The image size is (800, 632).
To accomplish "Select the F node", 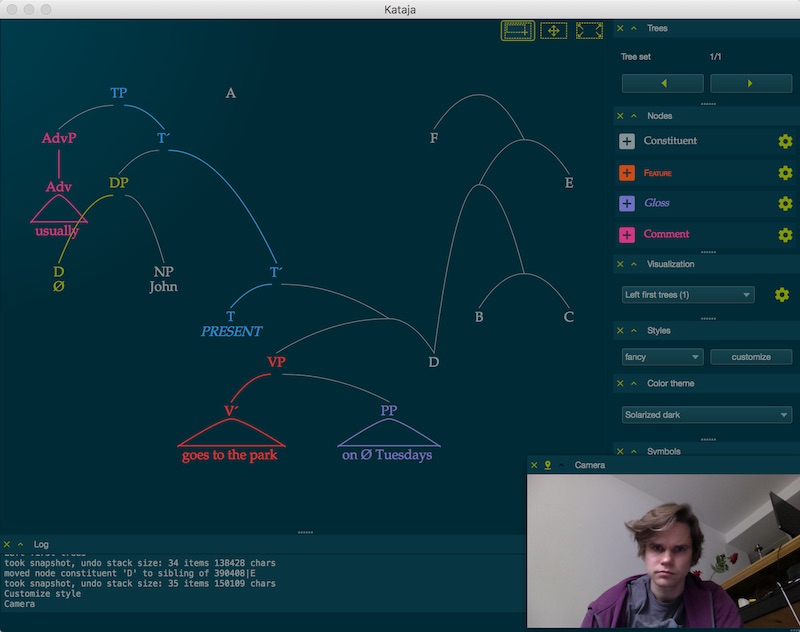I will point(434,138).
